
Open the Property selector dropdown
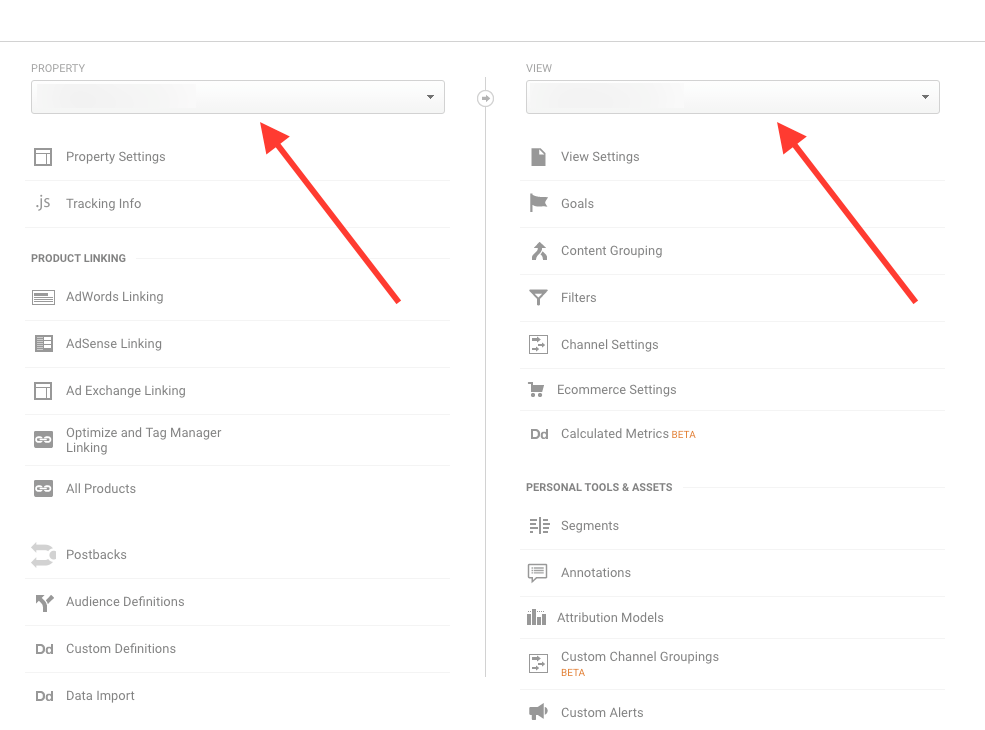point(238,97)
